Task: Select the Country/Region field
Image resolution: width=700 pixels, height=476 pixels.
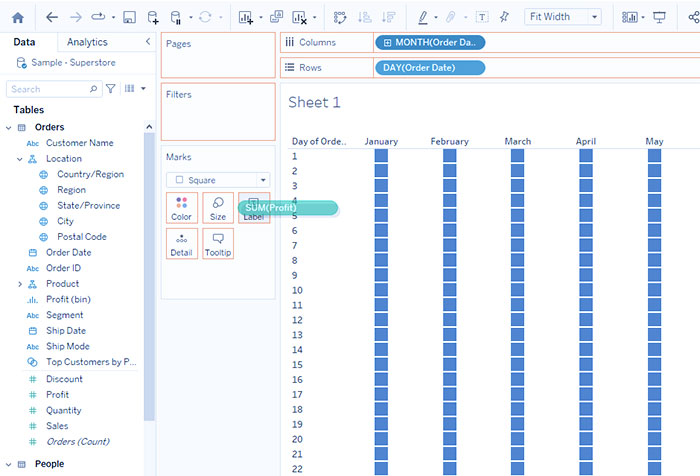Action: coord(90,174)
